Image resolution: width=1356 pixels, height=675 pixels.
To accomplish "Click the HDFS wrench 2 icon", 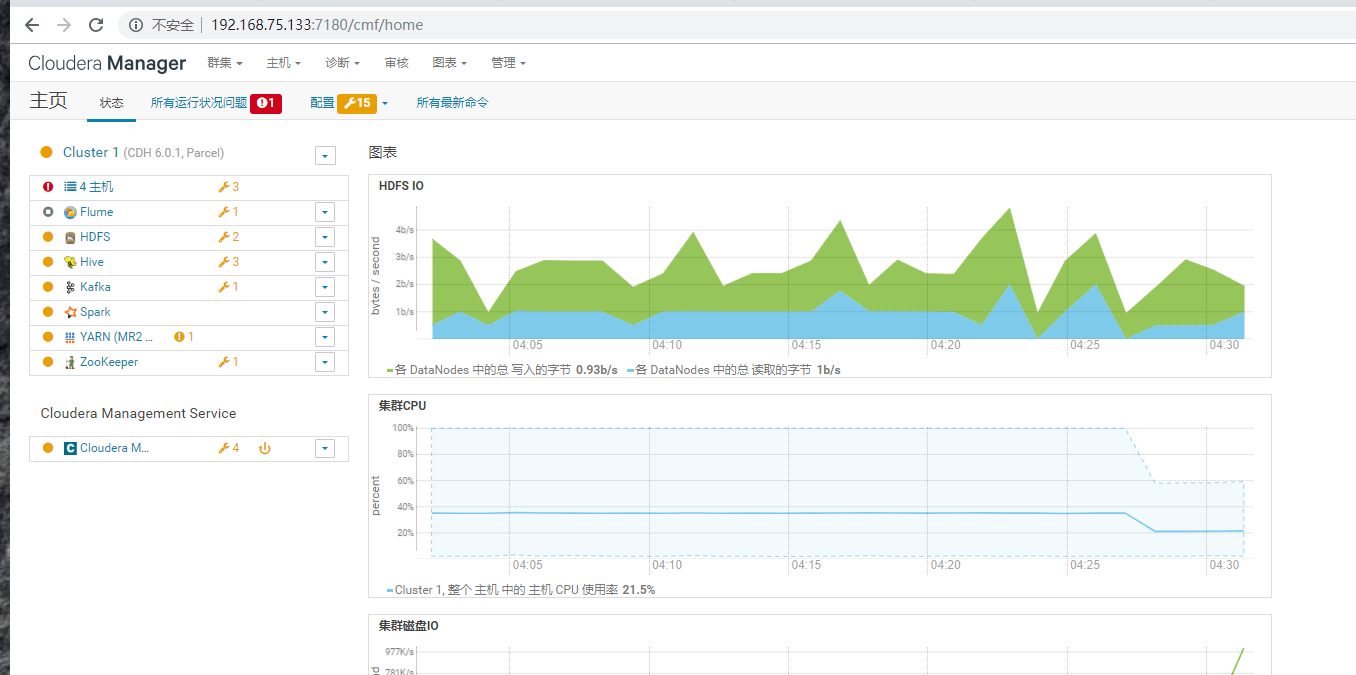I will (228, 237).
